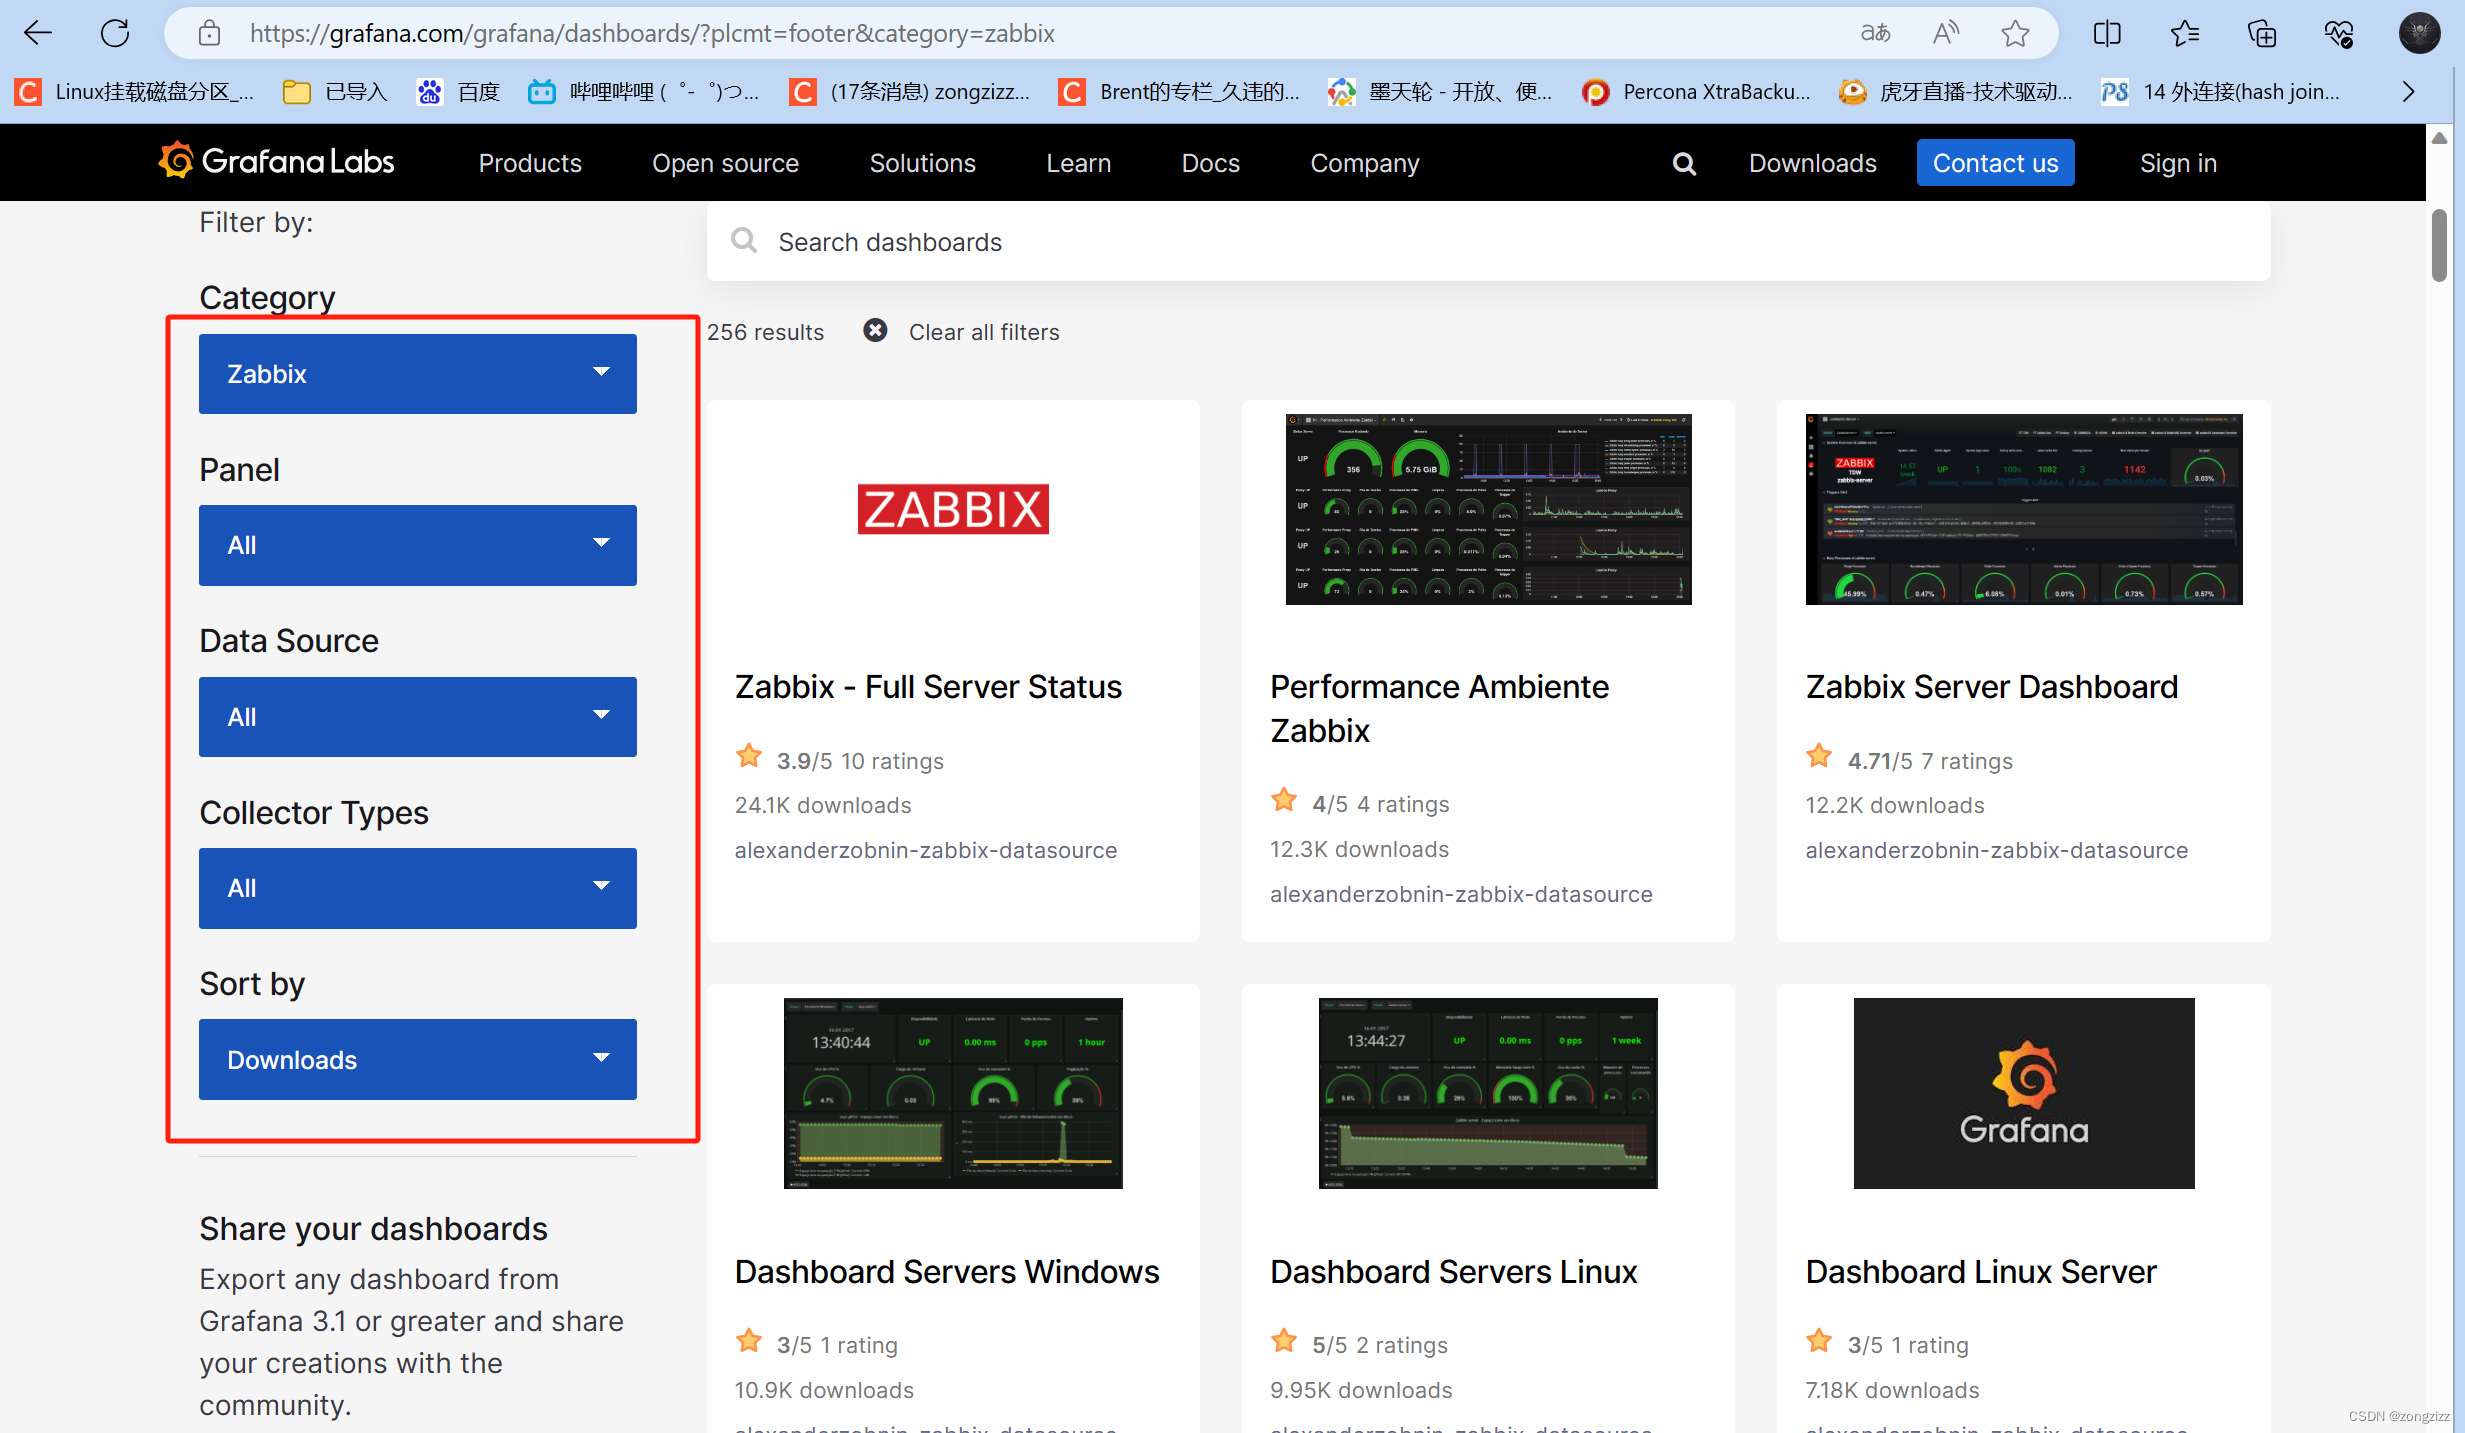Open the favorites list icon
Viewport: 2465px width, 1433px height.
click(2185, 33)
